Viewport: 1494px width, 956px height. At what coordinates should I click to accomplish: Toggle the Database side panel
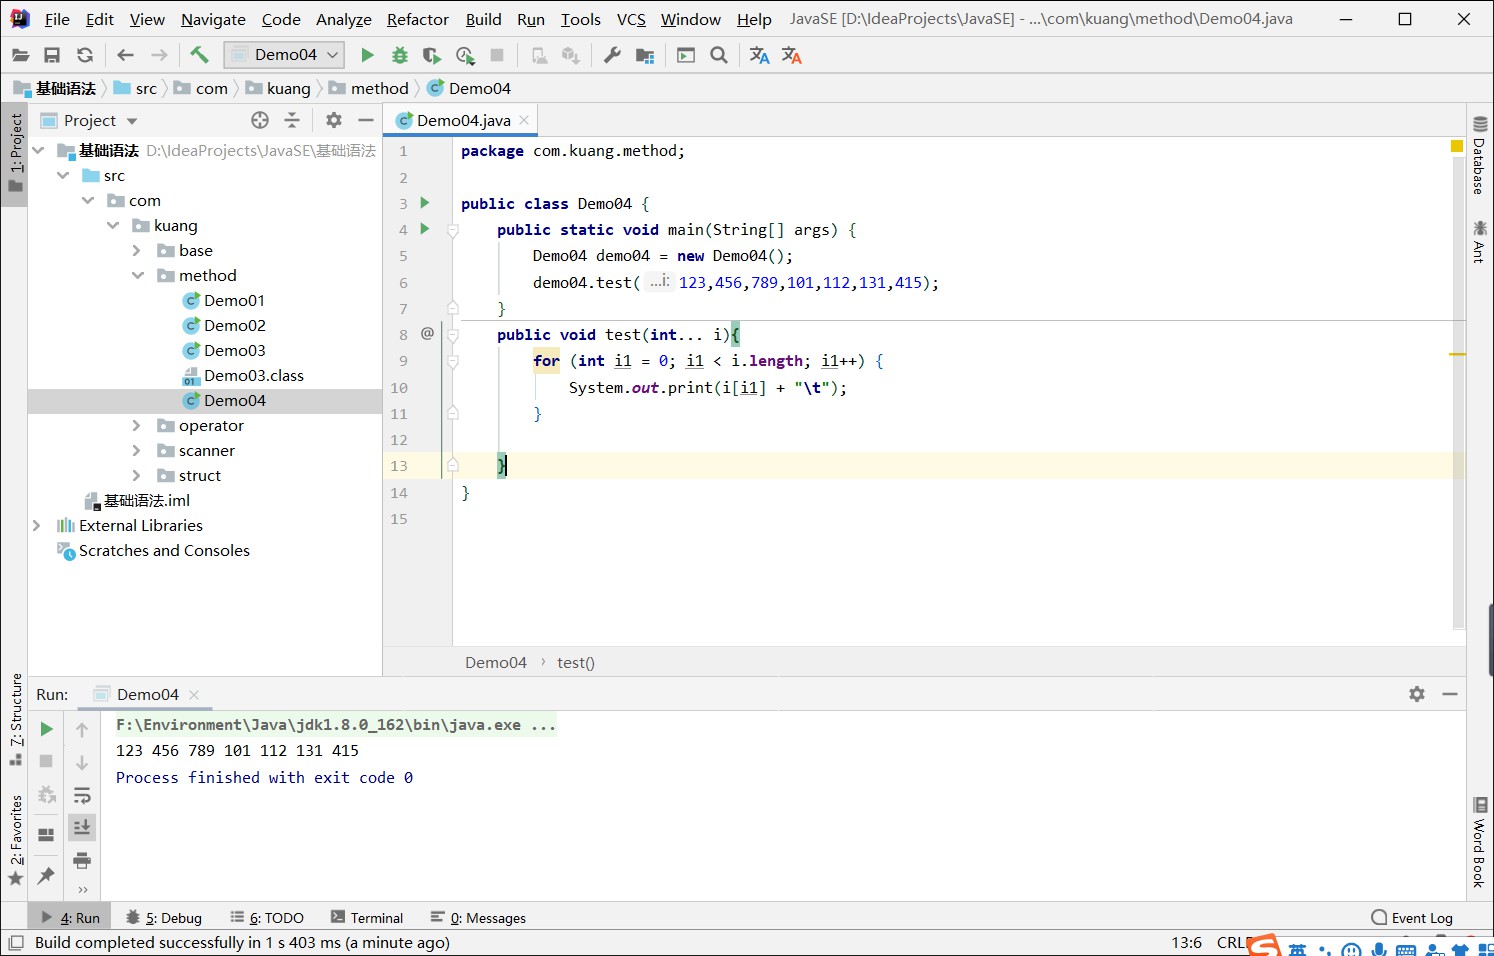point(1480,156)
